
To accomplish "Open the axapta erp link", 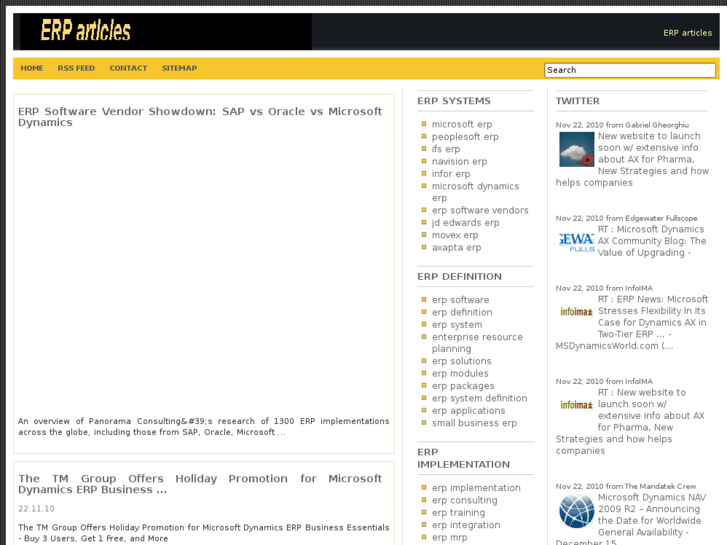I will 456,247.
